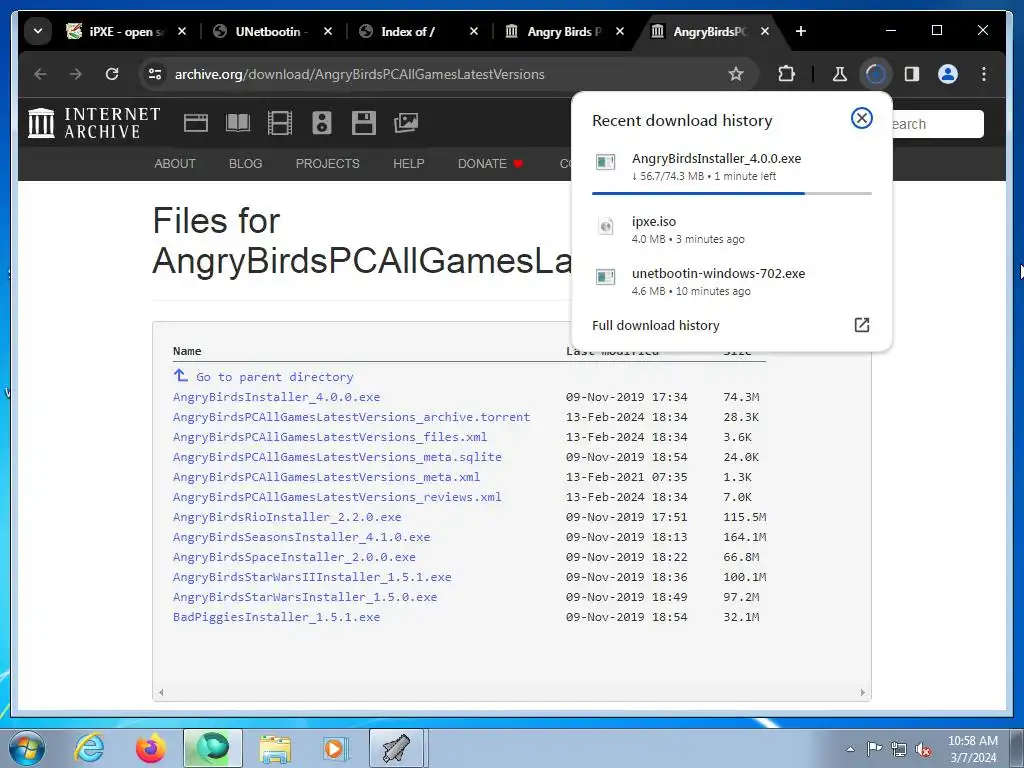
Task: Go forward to next page
Action: pos(76,74)
